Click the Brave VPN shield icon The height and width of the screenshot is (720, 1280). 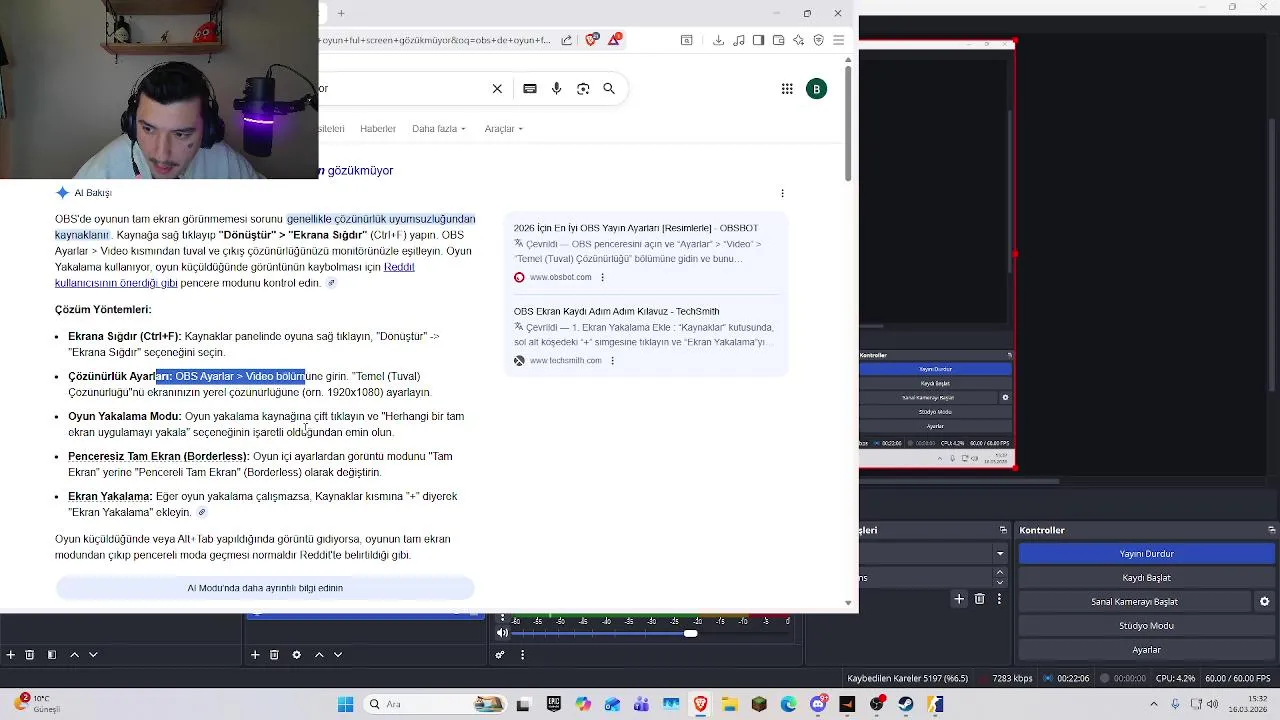tap(818, 40)
